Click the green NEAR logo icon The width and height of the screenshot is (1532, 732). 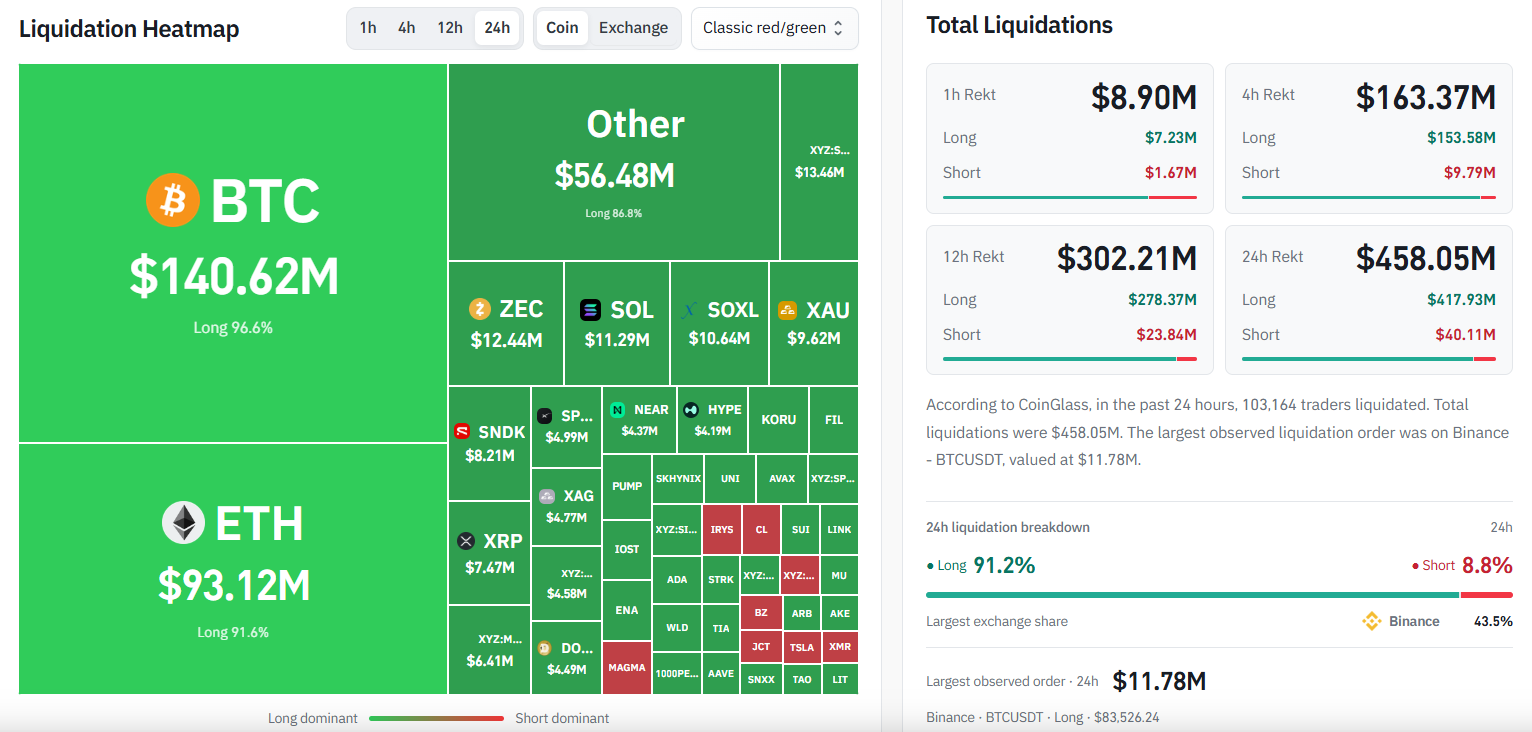click(x=618, y=410)
